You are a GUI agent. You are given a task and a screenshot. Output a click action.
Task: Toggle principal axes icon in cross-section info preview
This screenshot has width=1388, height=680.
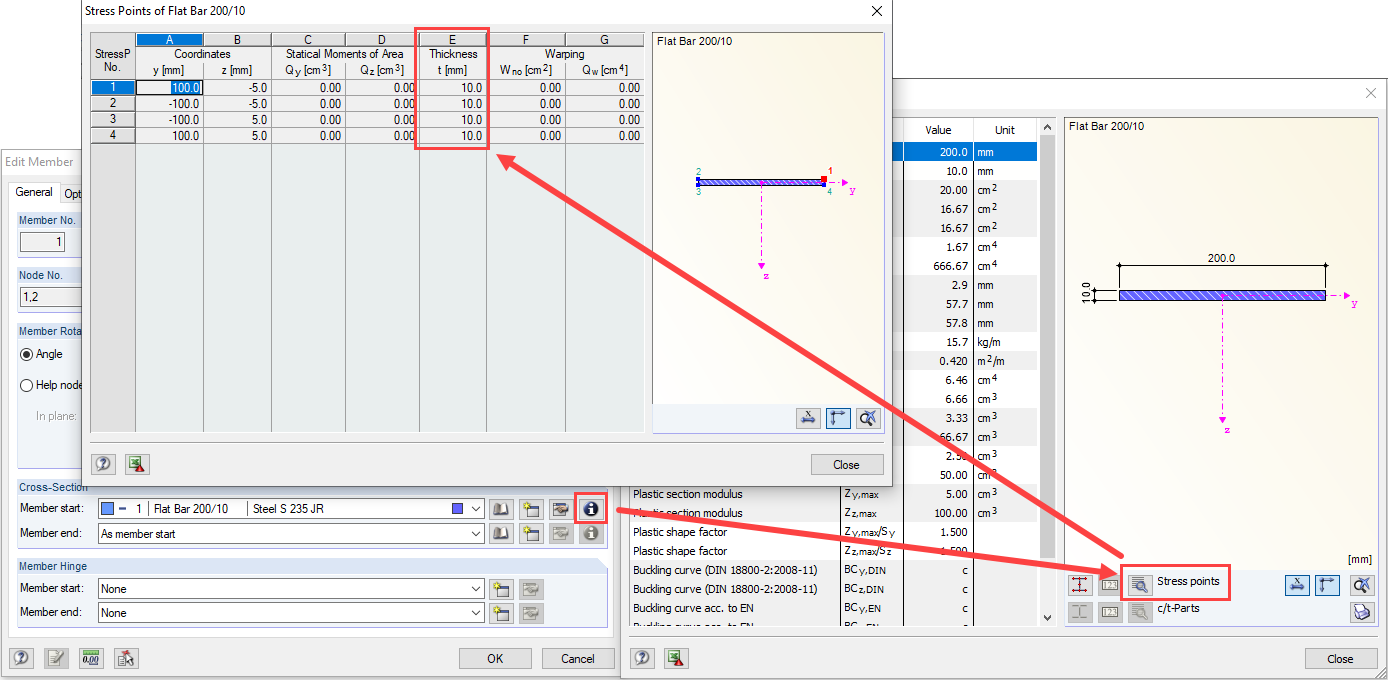(1327, 585)
